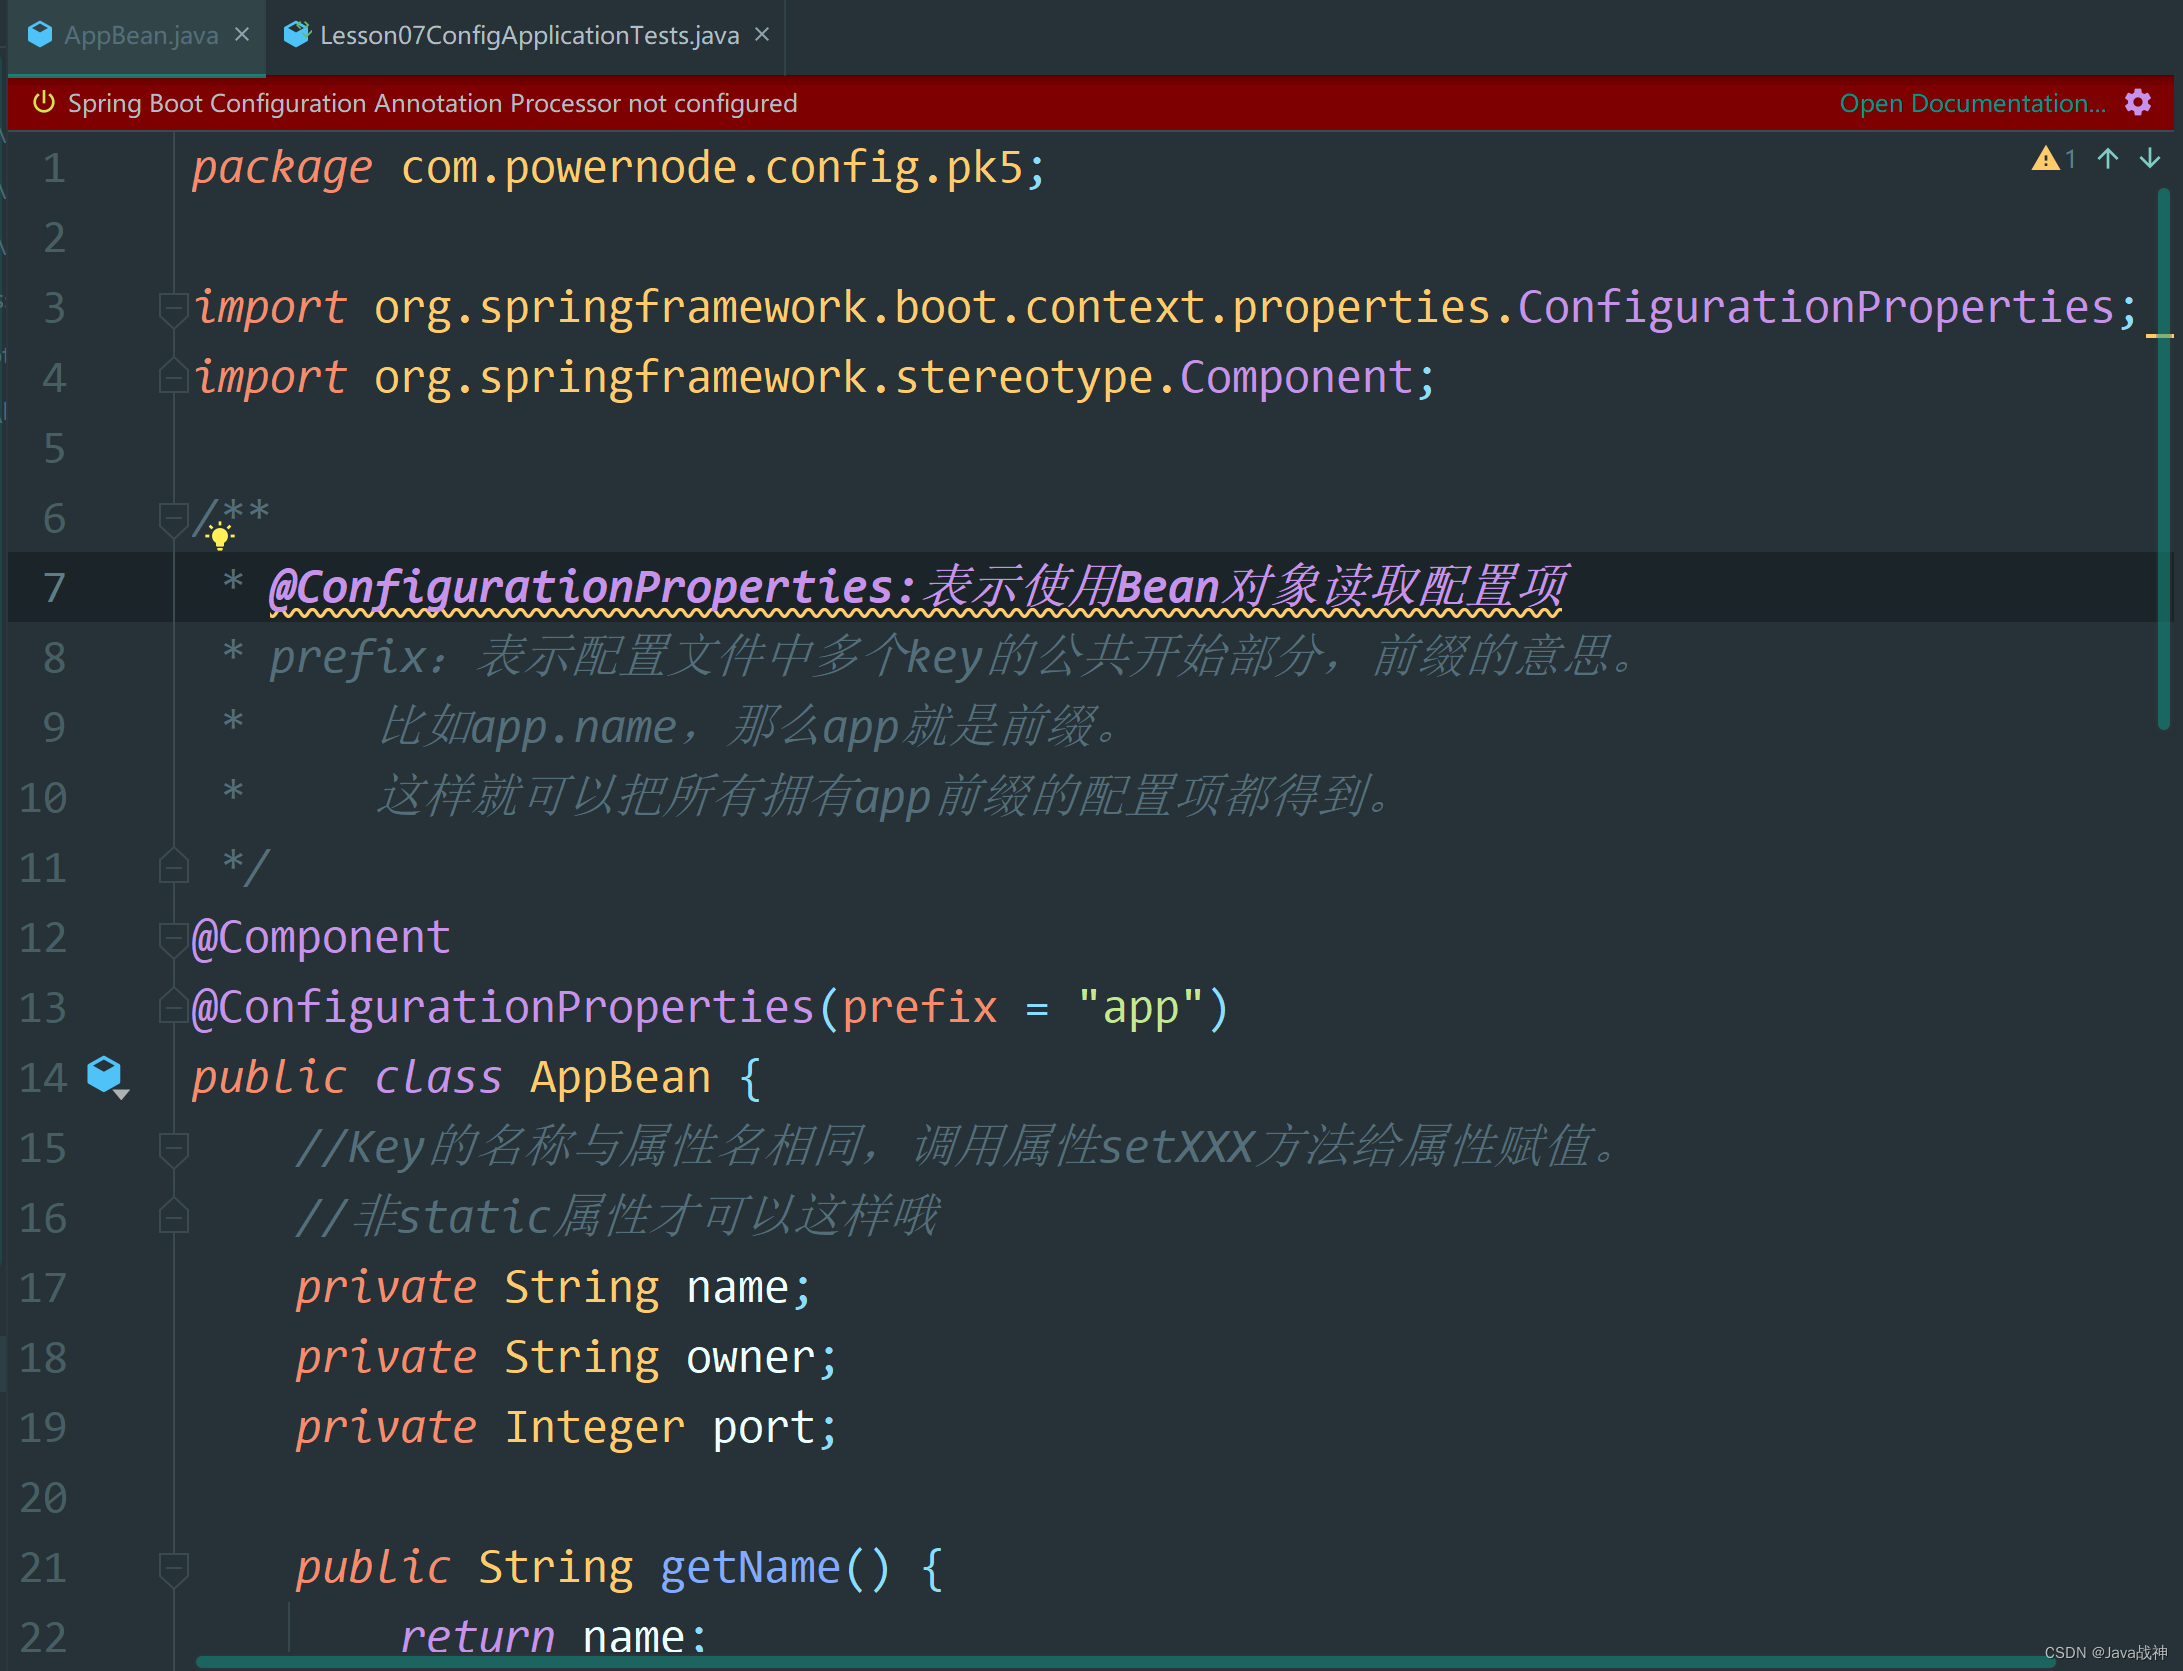Fold the getName method at line 21

point(173,1567)
